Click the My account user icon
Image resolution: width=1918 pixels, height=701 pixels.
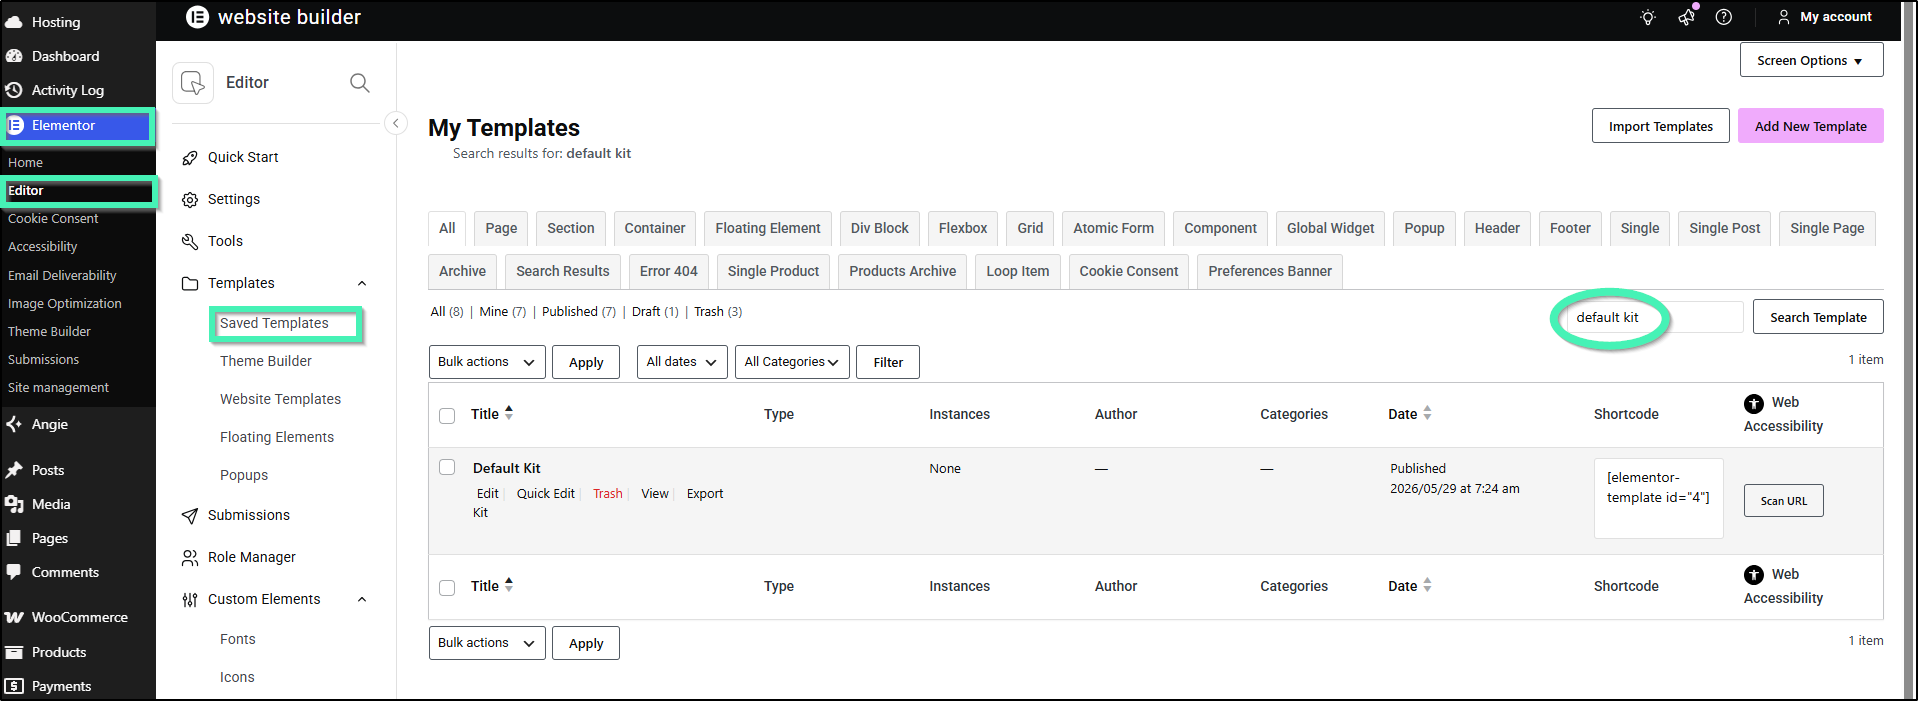[1784, 17]
